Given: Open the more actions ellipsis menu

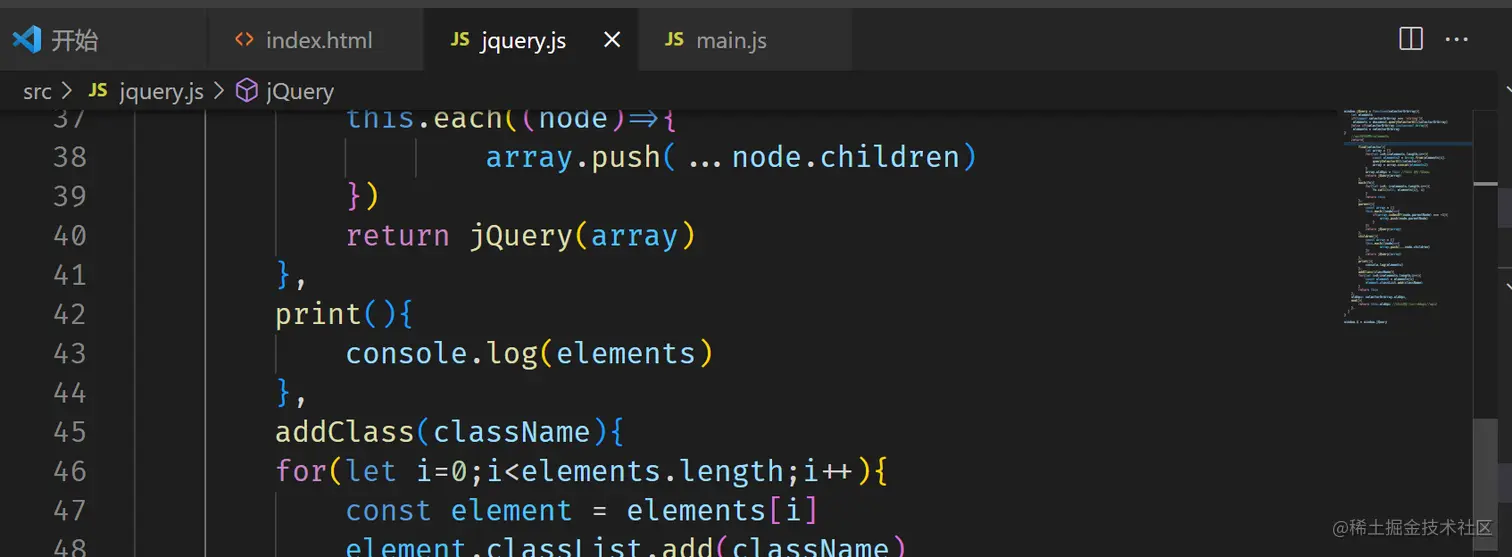Looking at the screenshot, I should (x=1457, y=40).
